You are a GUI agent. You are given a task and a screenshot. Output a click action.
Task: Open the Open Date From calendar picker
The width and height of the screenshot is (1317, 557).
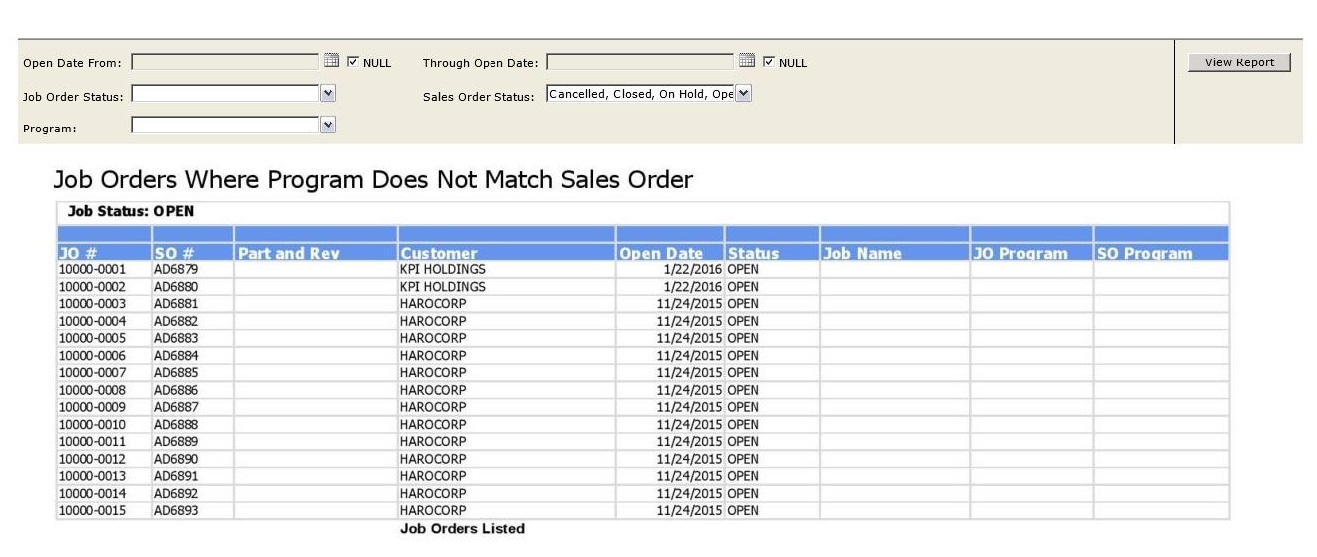pyautogui.click(x=332, y=62)
